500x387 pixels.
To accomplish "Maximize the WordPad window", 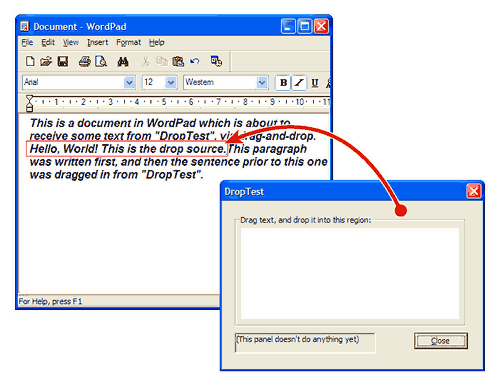I will point(305,26).
